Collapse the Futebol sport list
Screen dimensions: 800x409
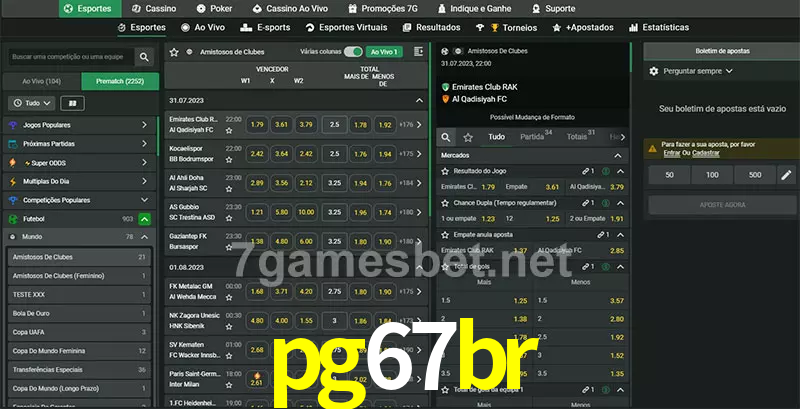pos(144,219)
